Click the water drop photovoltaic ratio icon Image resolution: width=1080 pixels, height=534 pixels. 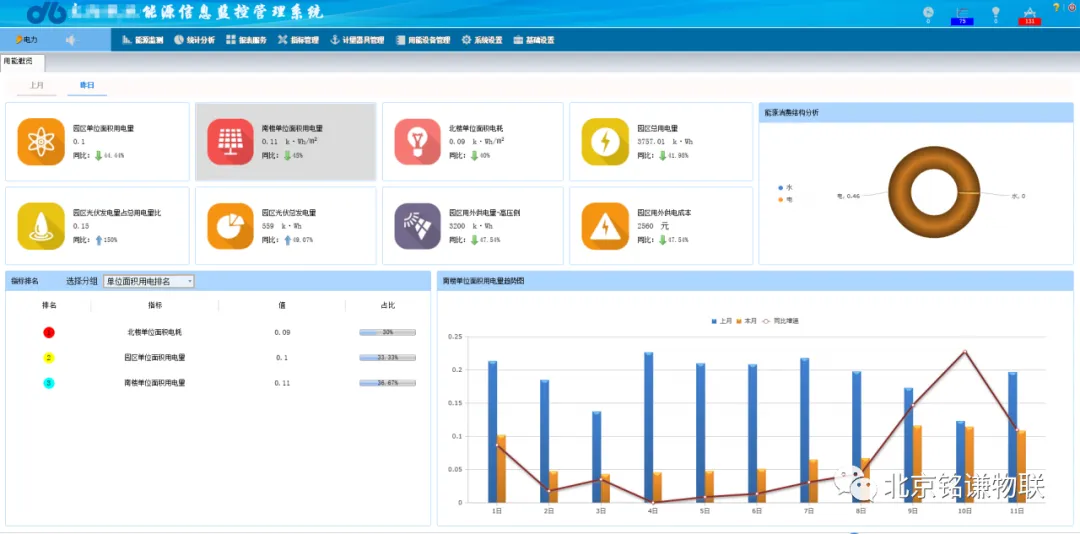click(x=41, y=226)
